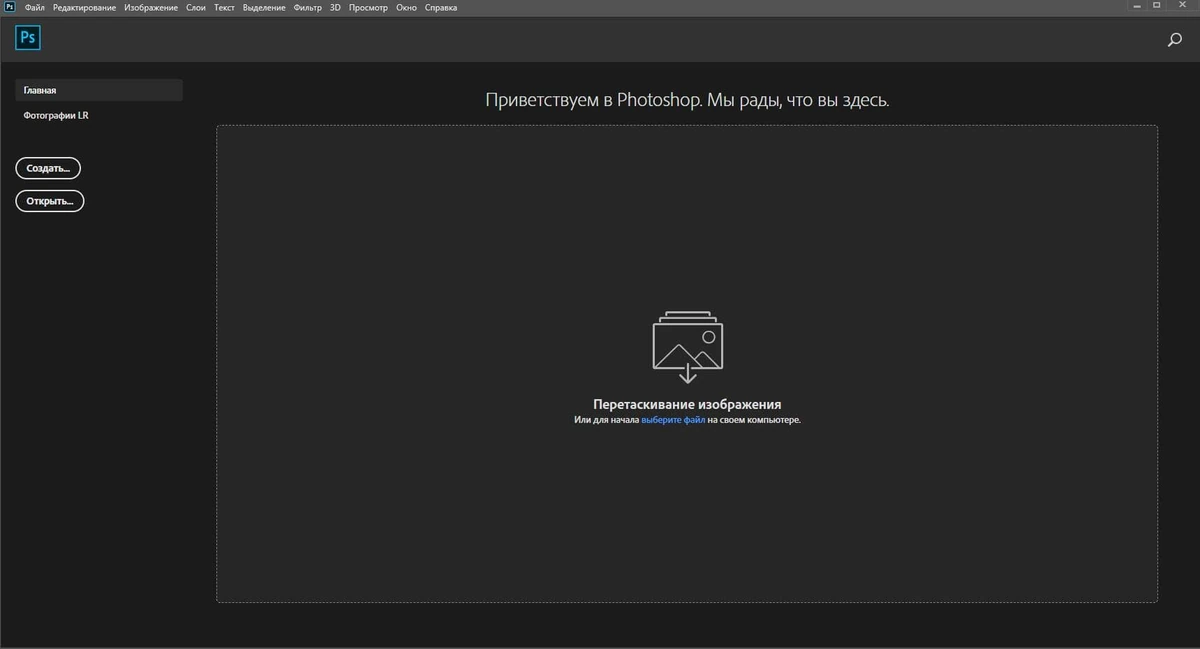Click the small Ps icon in title bar
This screenshot has width=1200, height=649.
coord(10,7)
